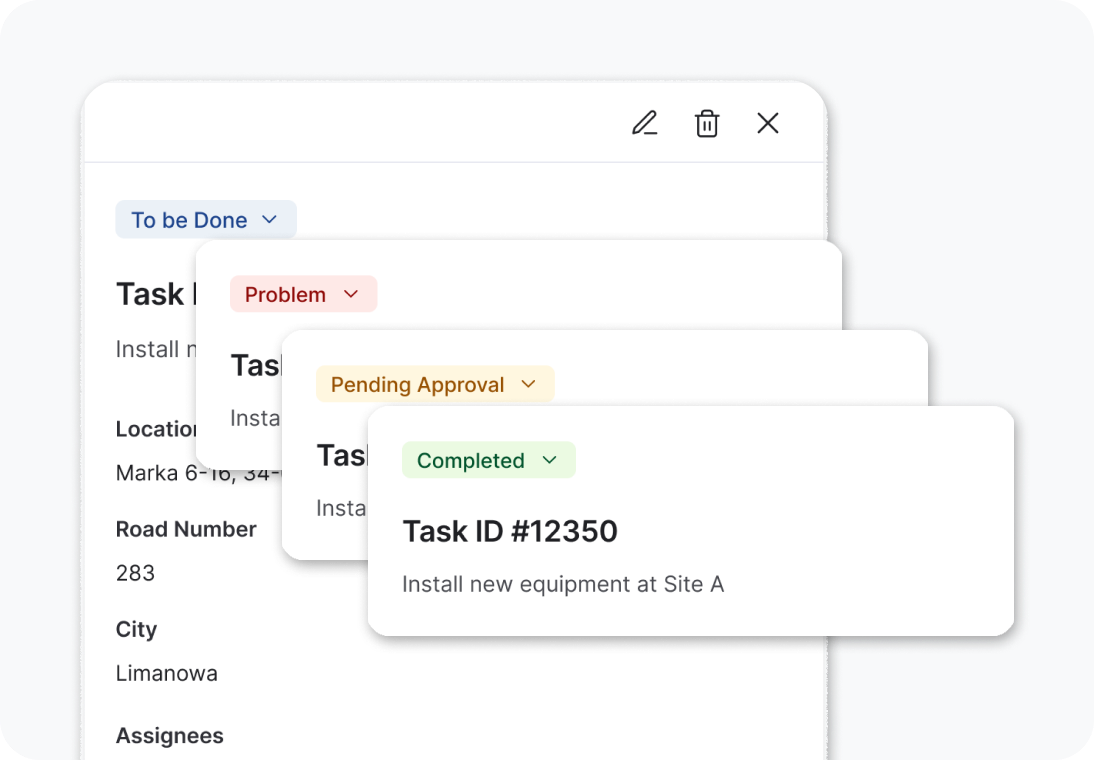Click the pencil edit icon
This screenshot has width=1094, height=760.
point(645,123)
